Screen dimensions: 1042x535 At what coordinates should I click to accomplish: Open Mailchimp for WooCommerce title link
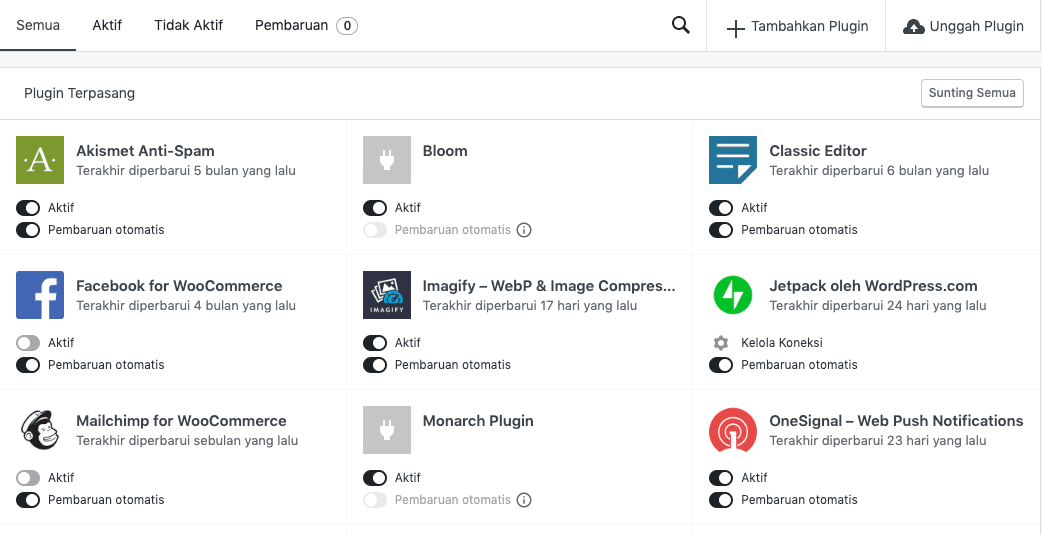click(x=181, y=421)
